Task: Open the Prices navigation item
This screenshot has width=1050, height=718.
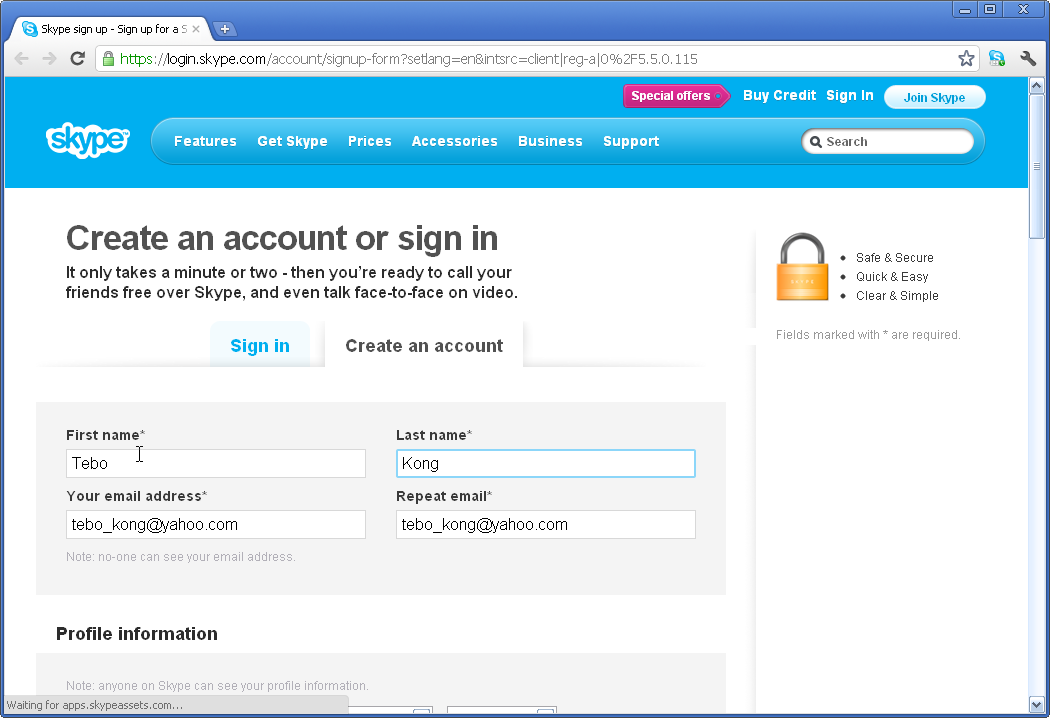Action: (x=370, y=141)
